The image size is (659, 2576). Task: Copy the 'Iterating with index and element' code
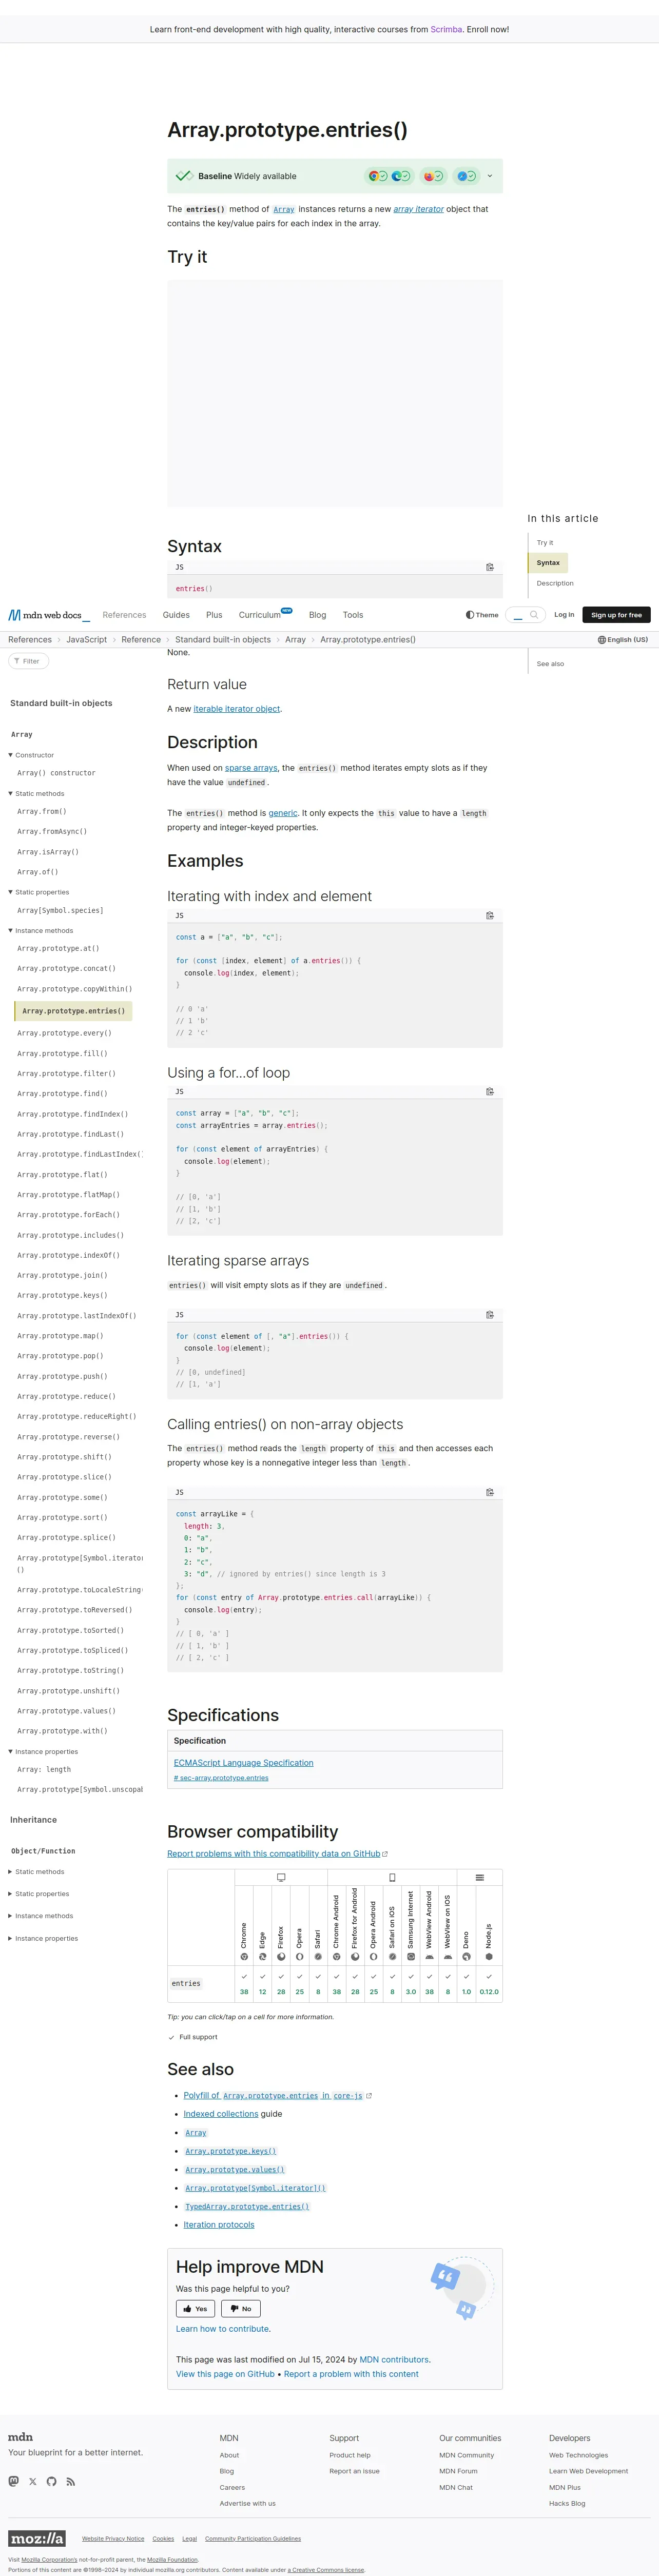[490, 916]
